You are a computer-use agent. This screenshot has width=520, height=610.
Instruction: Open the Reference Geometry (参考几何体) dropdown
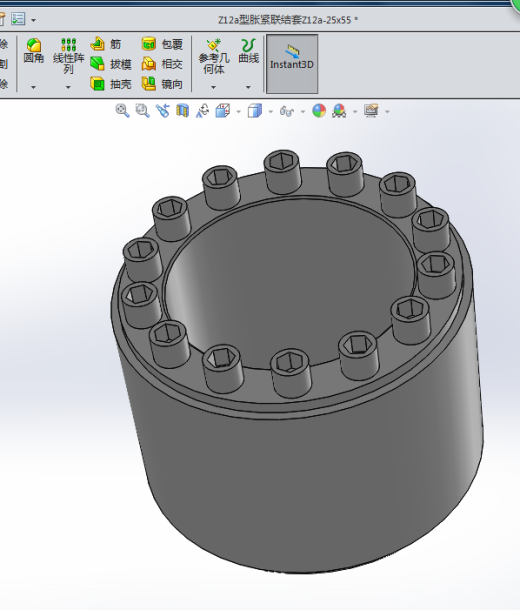coord(213,87)
